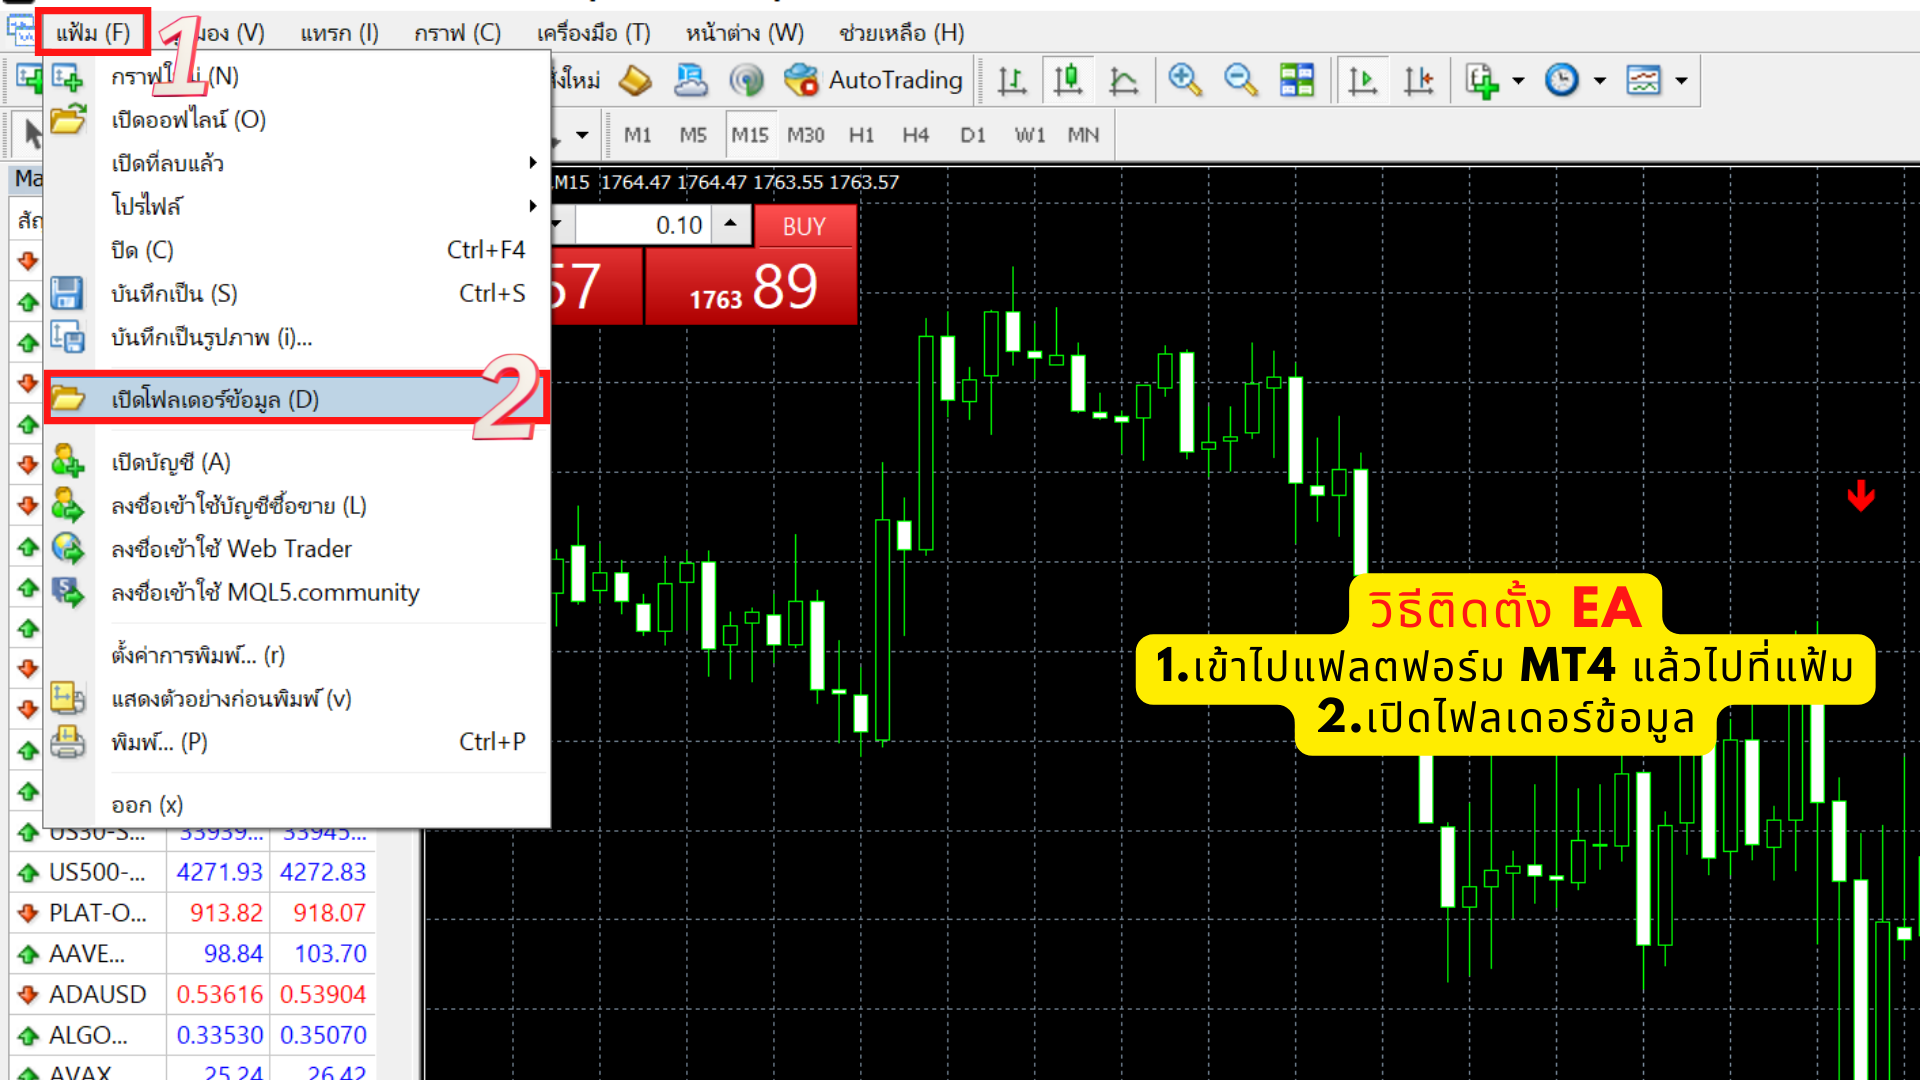Open the เครื่องมือ (T) menu
The height and width of the screenshot is (1080, 1920).
593,33
